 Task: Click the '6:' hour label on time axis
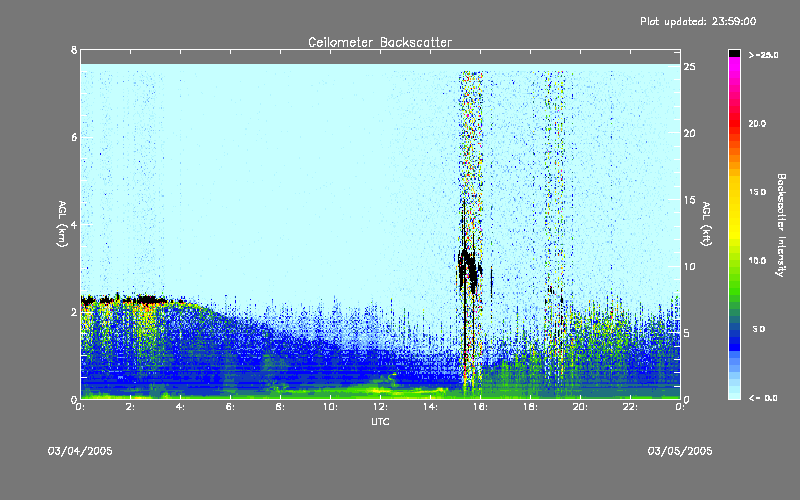click(231, 407)
